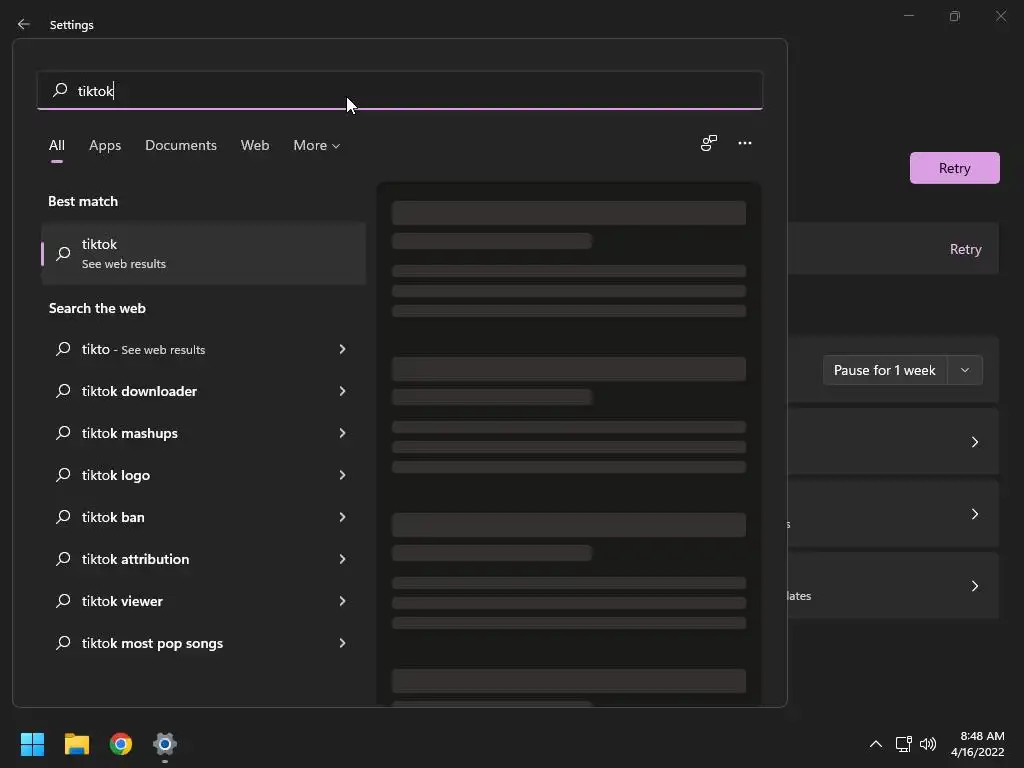Click the Settings back arrow
The image size is (1024, 768).
tap(24, 24)
